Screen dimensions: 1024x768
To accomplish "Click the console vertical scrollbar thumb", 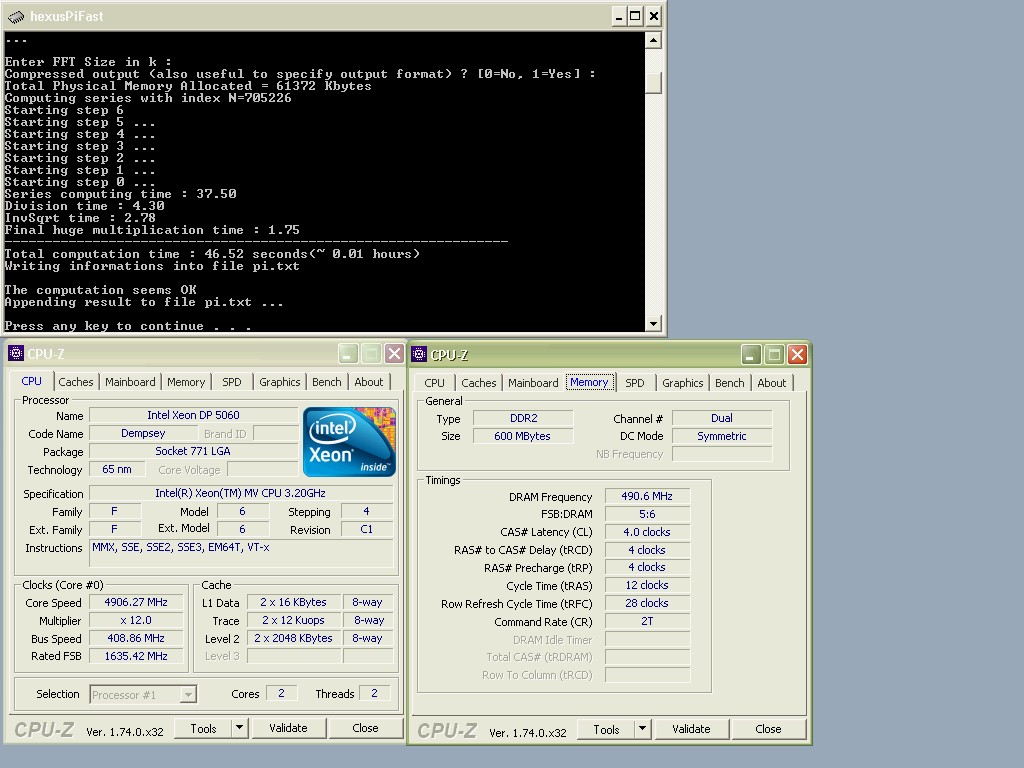I will (x=654, y=83).
